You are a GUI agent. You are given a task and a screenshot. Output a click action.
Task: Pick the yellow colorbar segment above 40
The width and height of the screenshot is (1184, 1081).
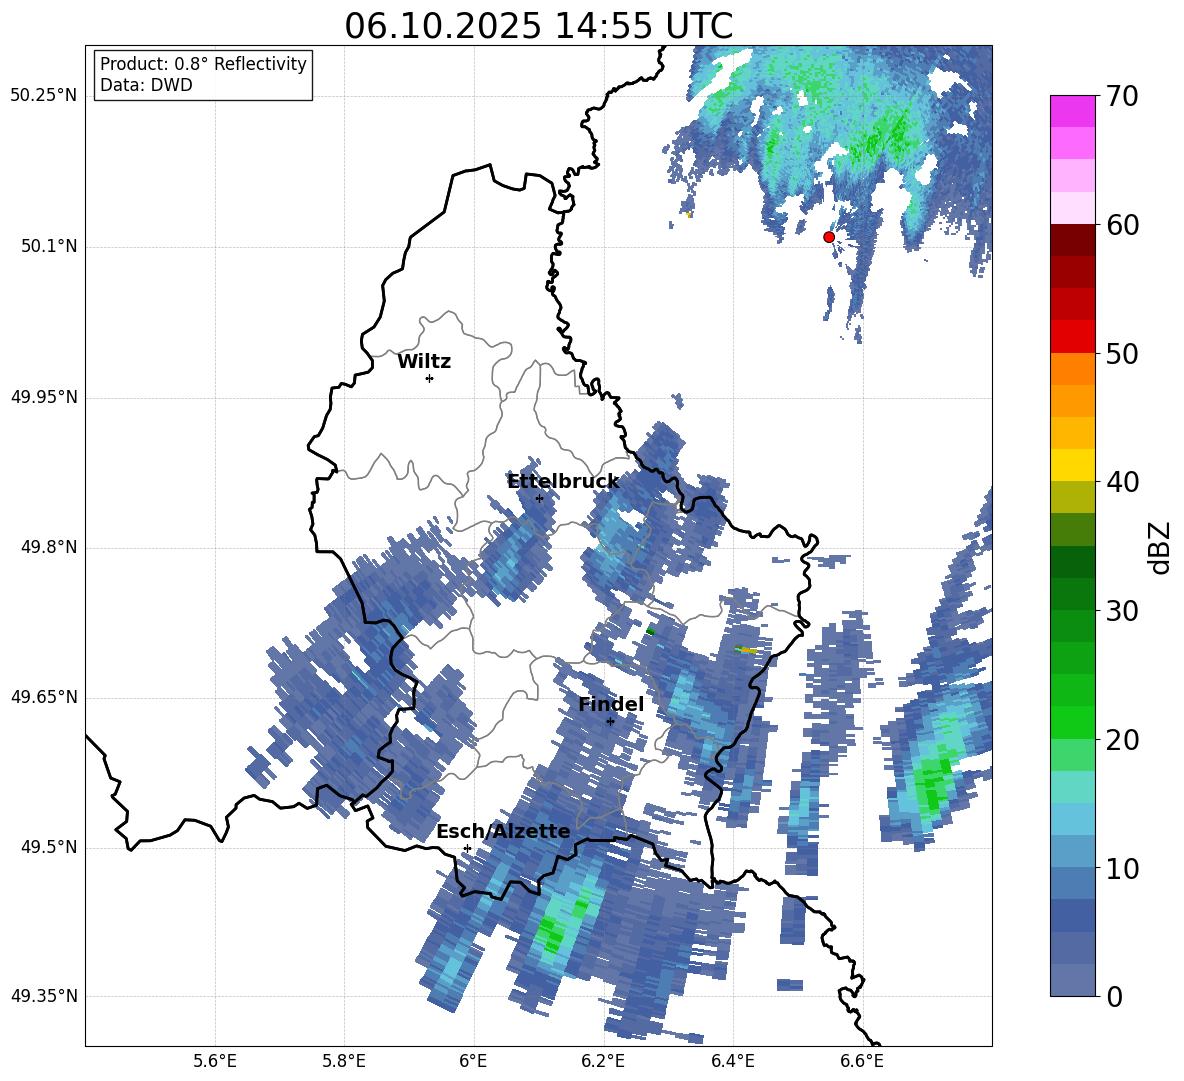(x=1072, y=465)
